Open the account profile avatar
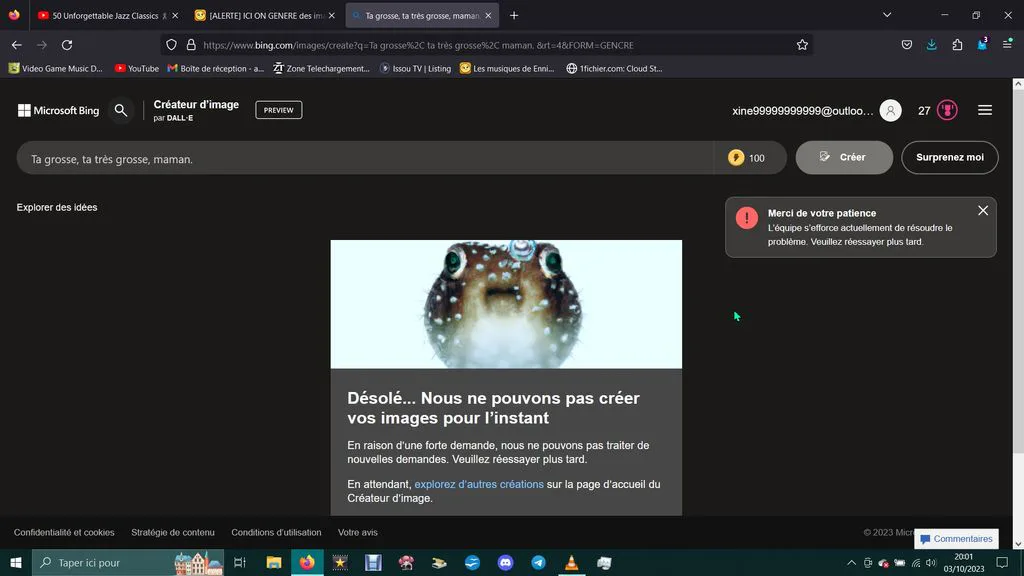The image size is (1024, 576). click(x=890, y=110)
